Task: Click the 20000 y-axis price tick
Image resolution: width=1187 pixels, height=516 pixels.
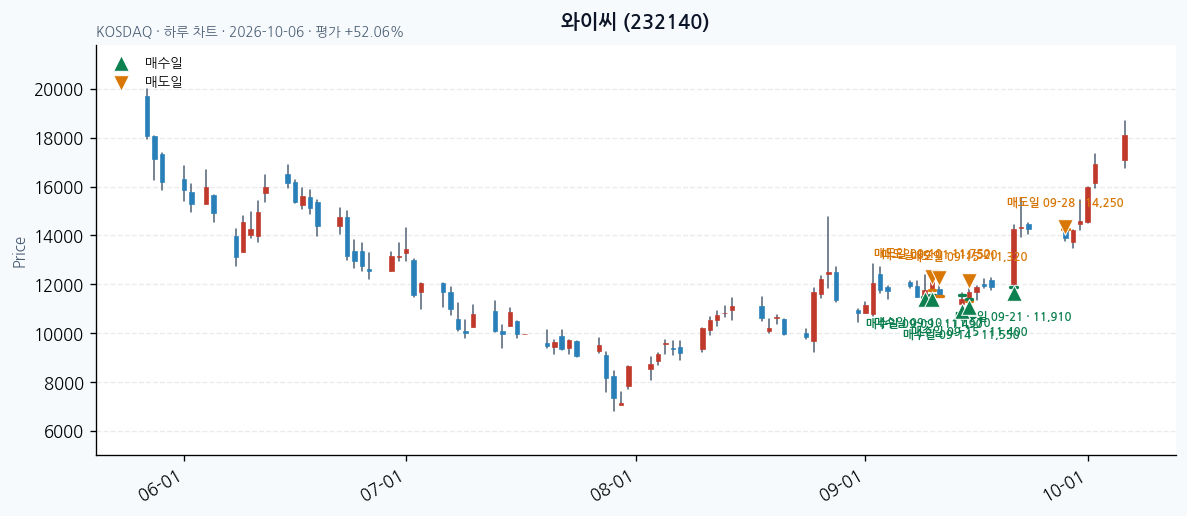Action: [59, 90]
